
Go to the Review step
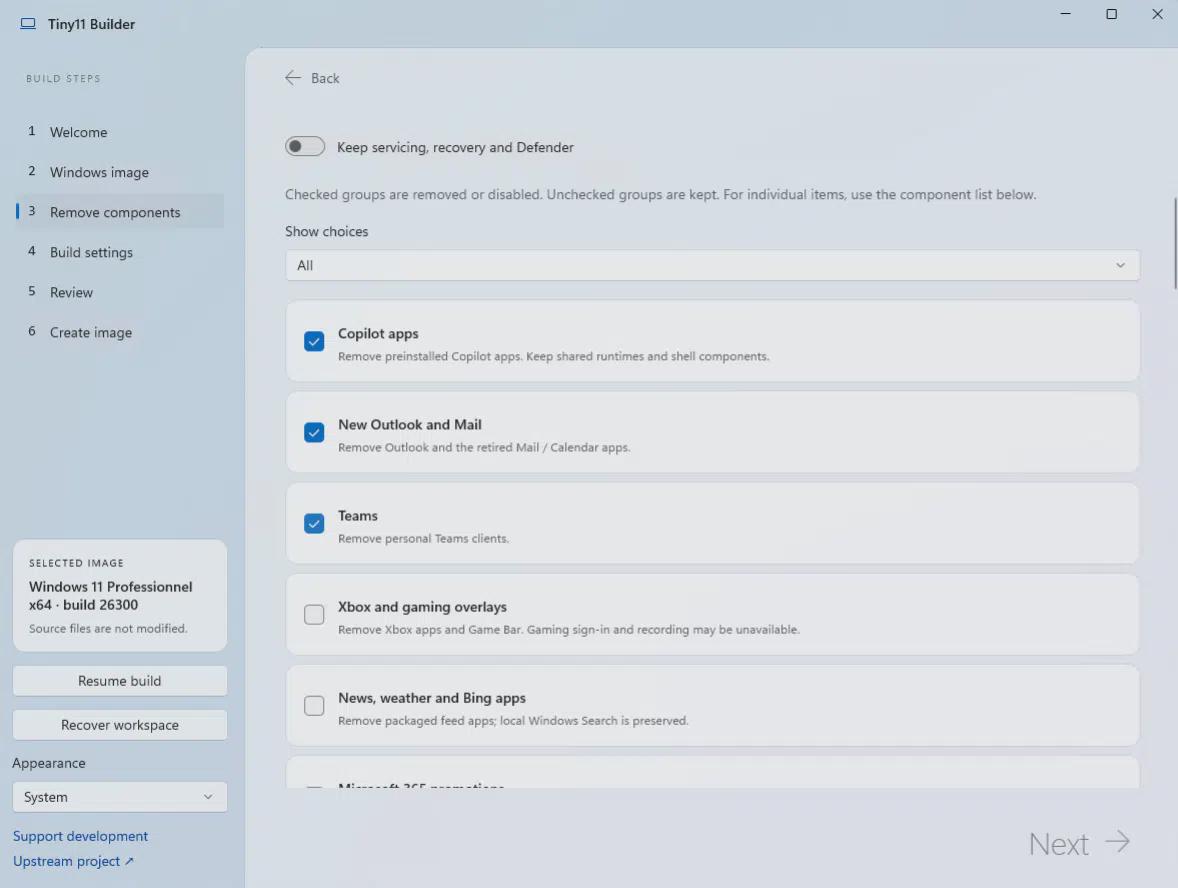tap(119, 292)
